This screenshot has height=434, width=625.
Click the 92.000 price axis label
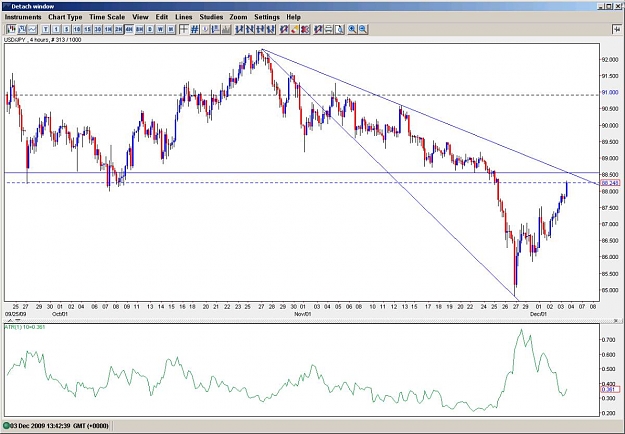[610, 60]
